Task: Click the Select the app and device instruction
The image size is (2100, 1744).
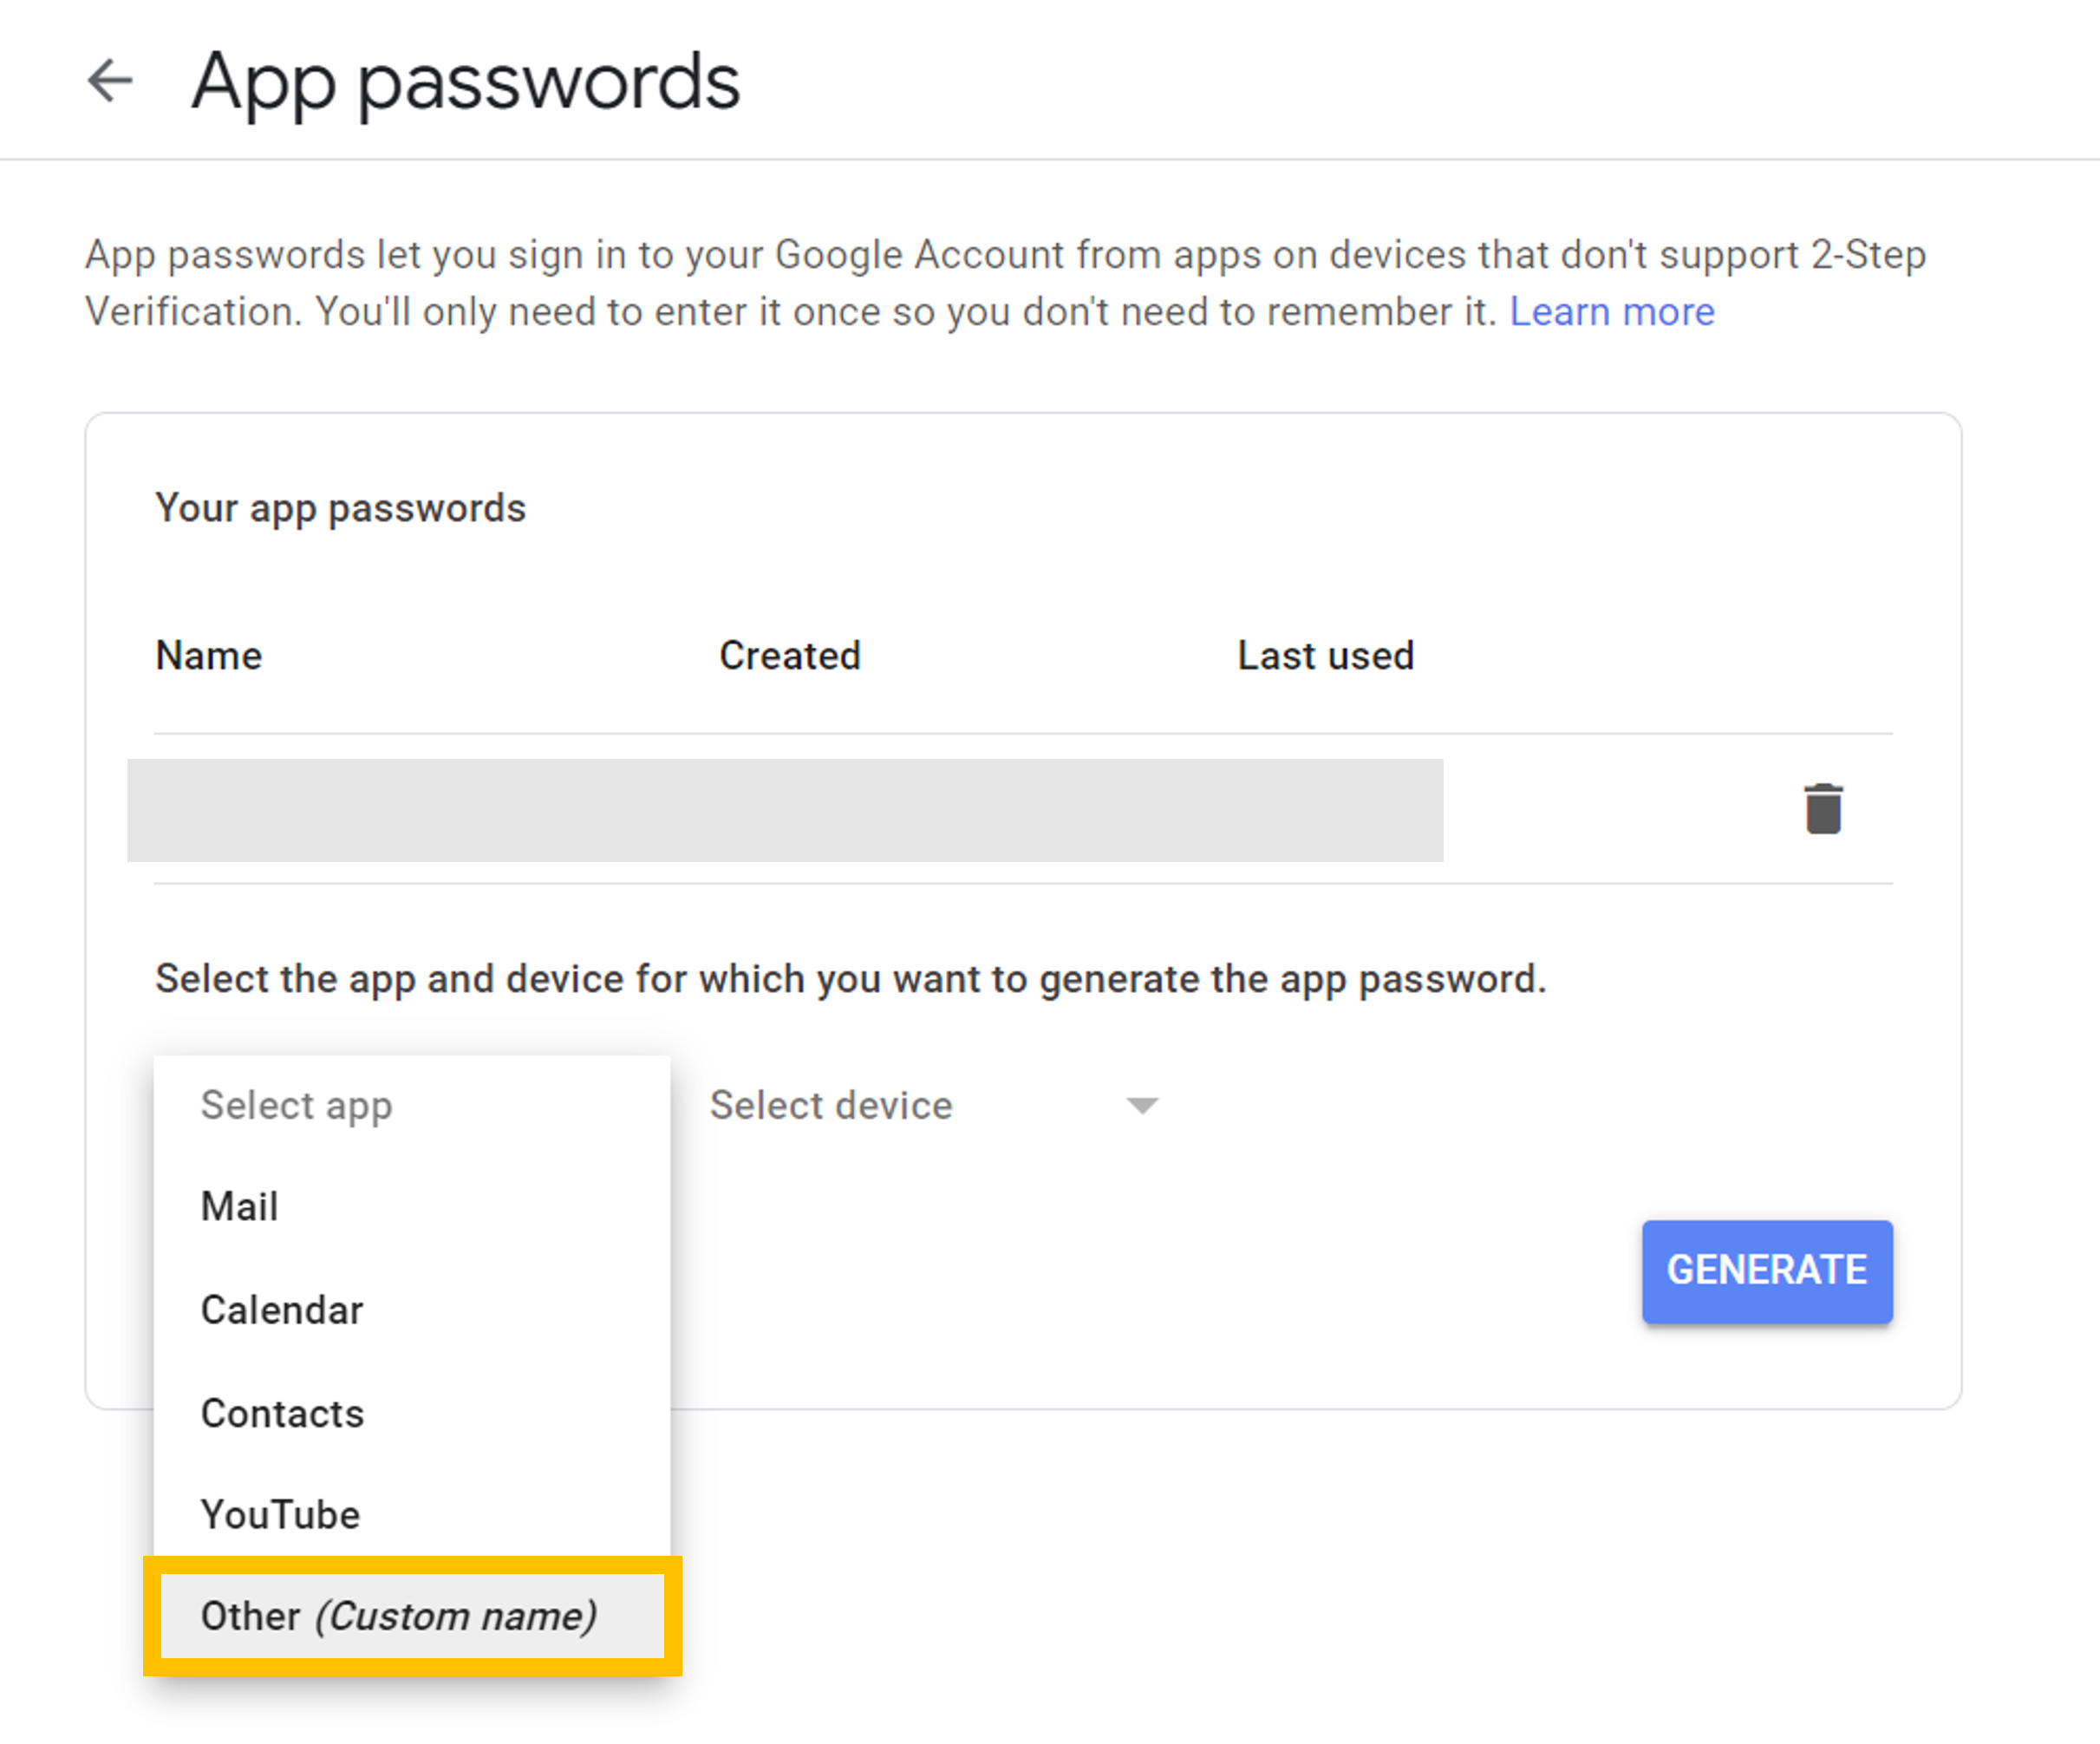Action: (x=850, y=979)
